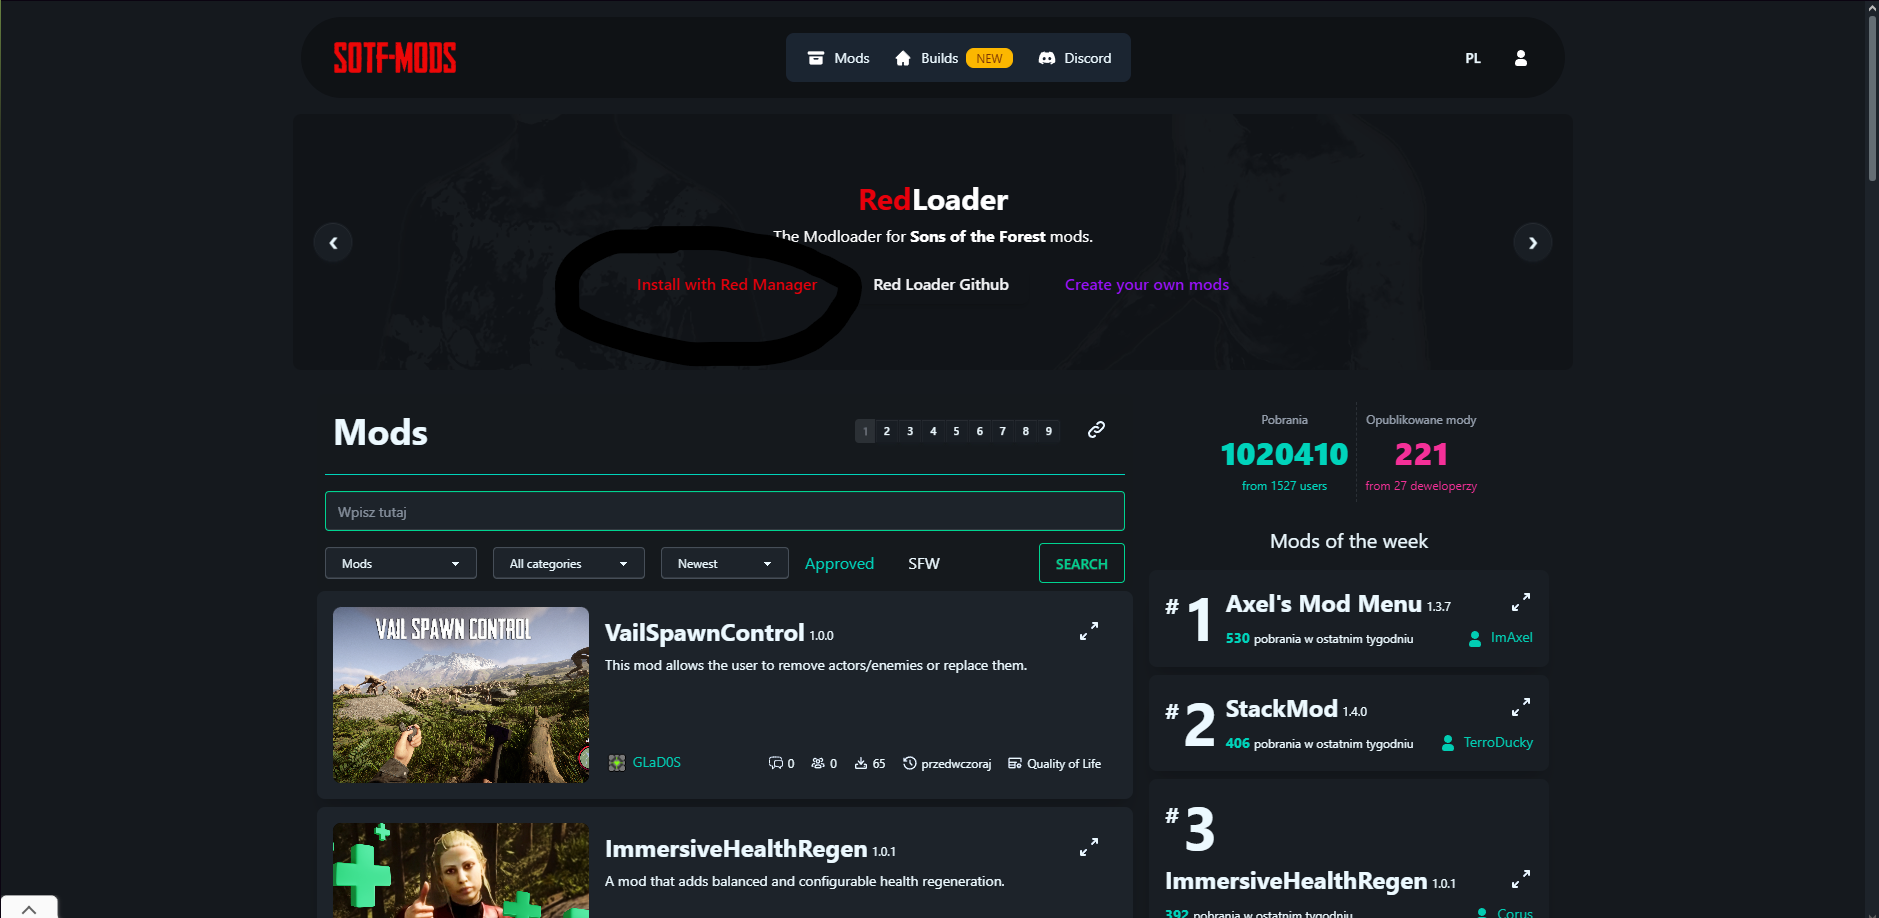Expand the VailSpawnControl mod card
The height and width of the screenshot is (918, 1879).
(x=1089, y=631)
